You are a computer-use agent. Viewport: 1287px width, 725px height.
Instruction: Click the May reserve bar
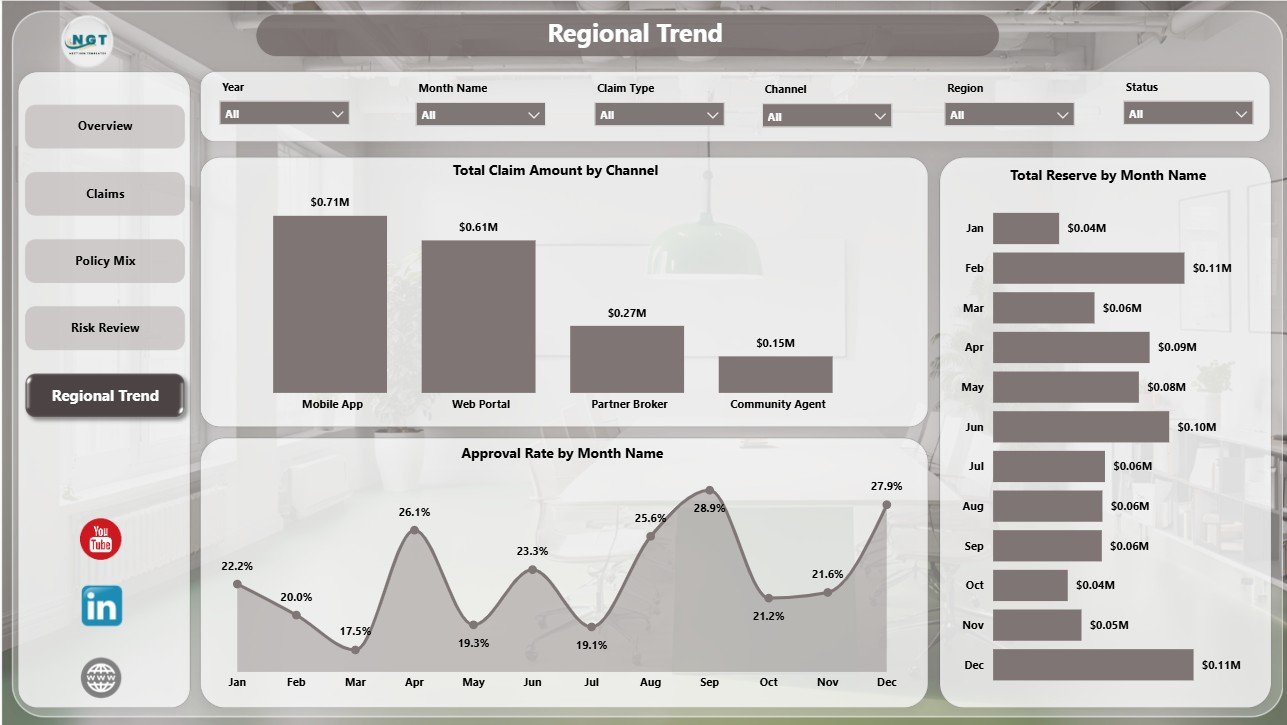coord(1066,387)
